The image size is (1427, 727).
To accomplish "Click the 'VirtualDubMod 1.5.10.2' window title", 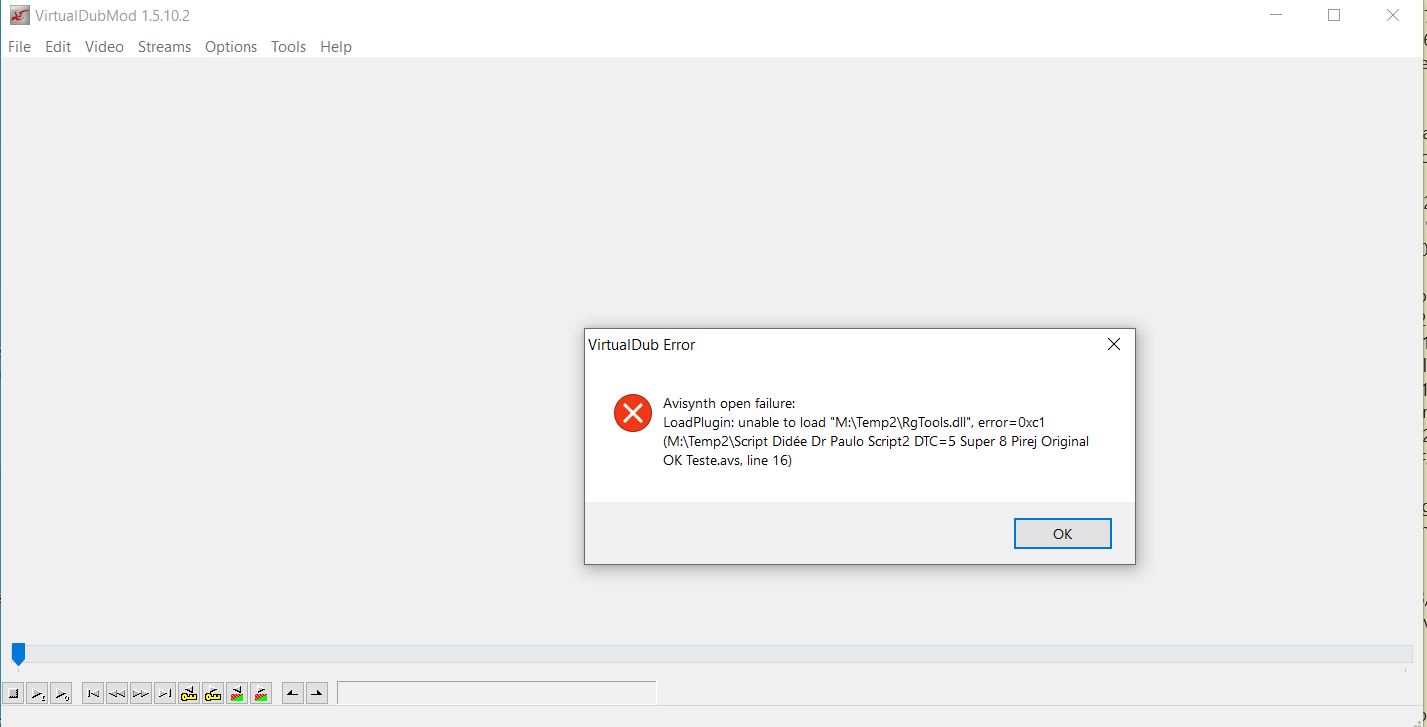I will [112, 16].
